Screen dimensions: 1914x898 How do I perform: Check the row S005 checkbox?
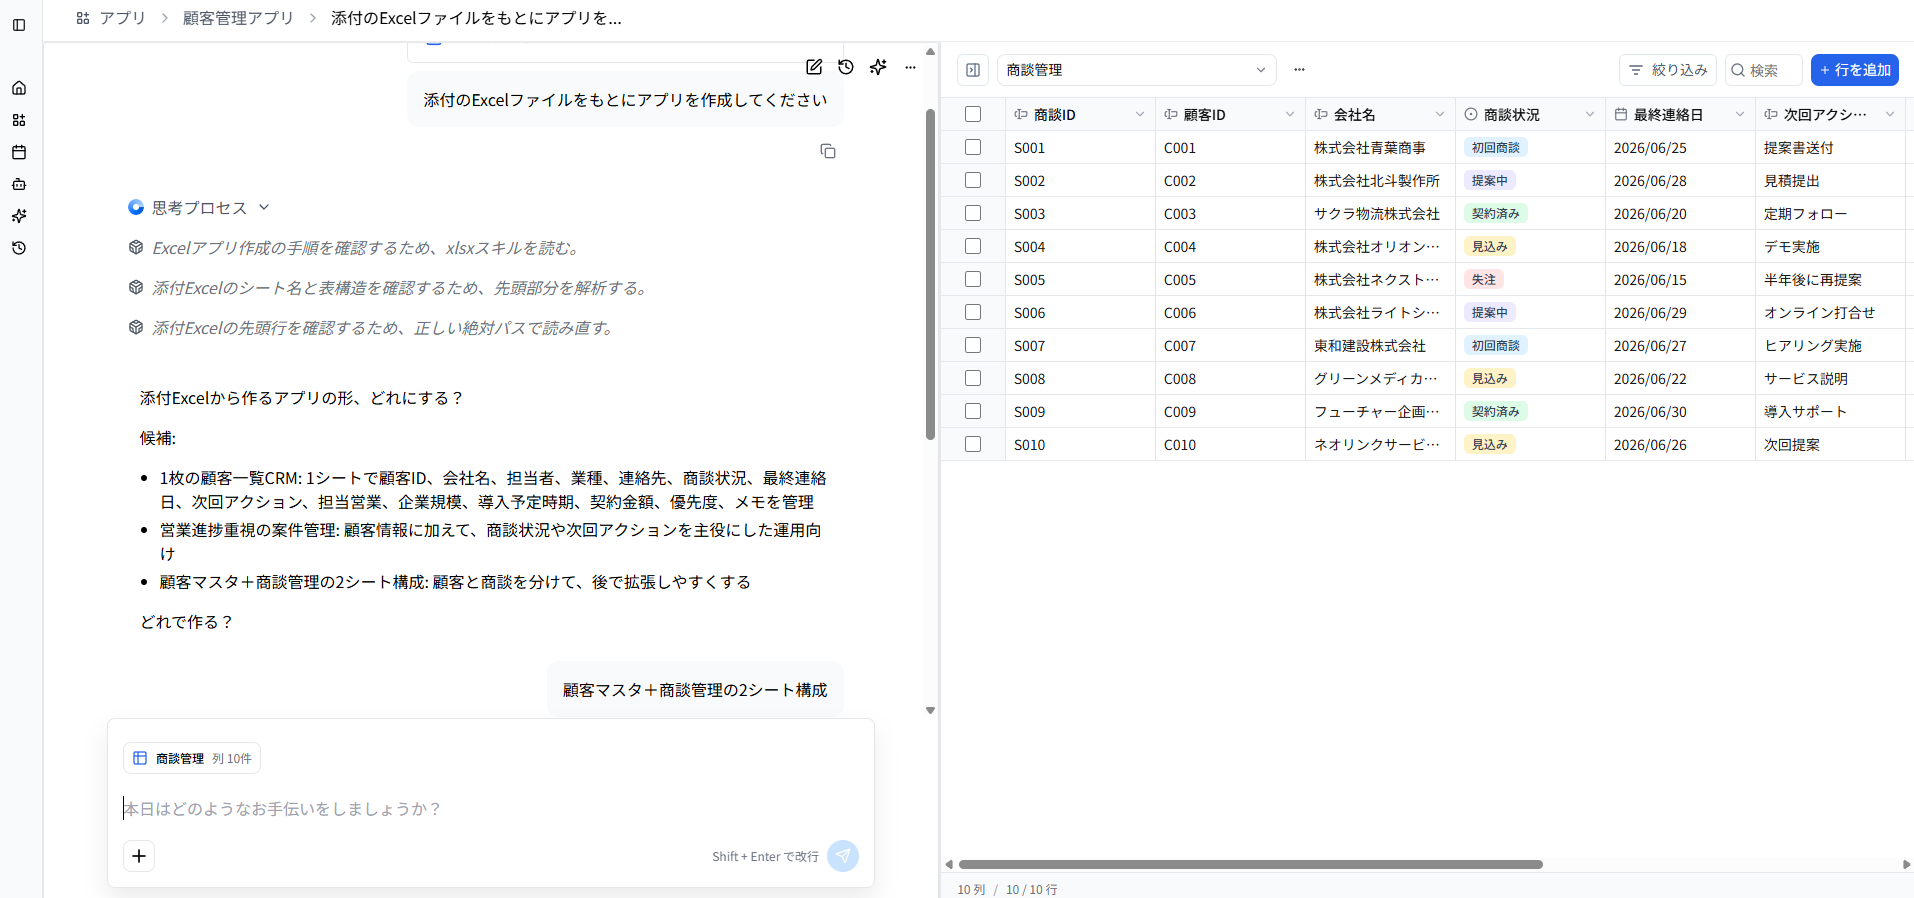(973, 279)
